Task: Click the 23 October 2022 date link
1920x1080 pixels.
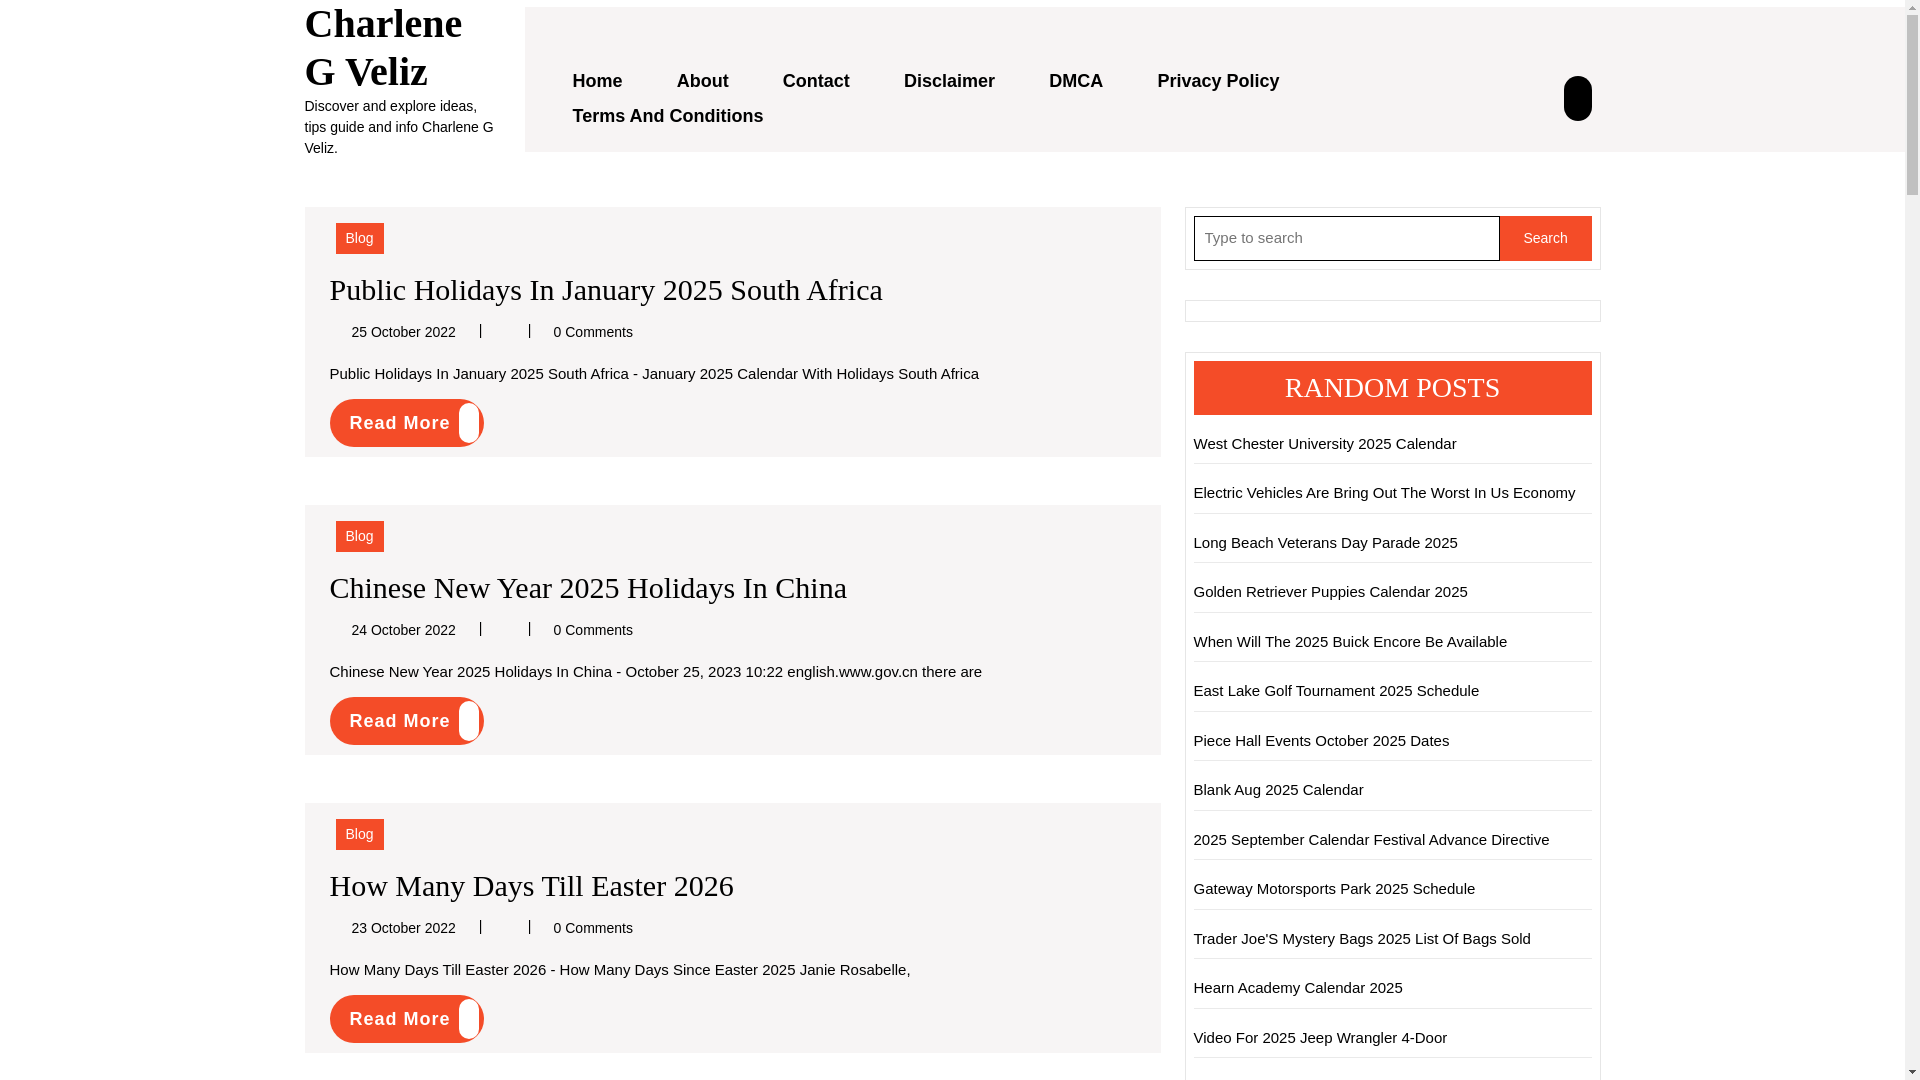Action: [403, 928]
